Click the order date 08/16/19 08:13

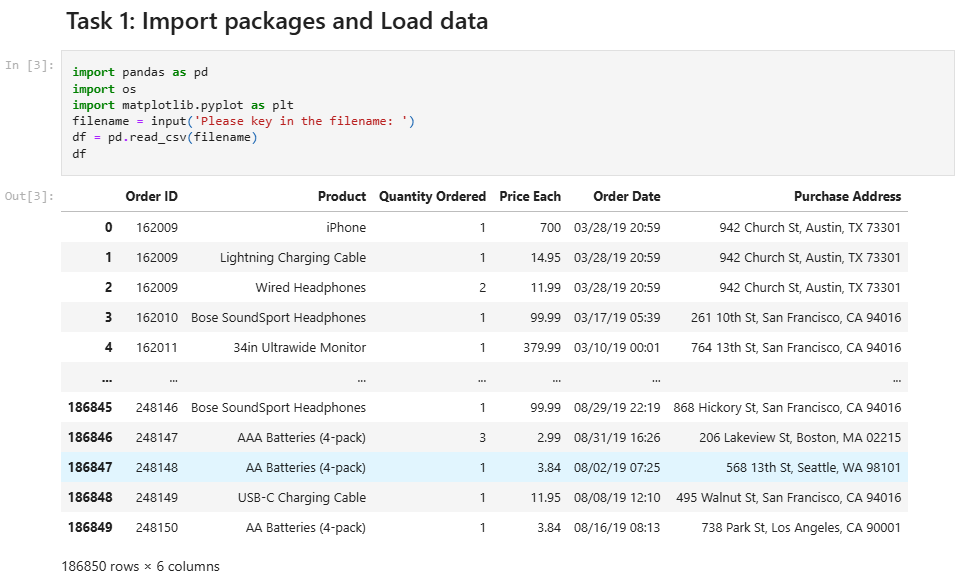click(x=617, y=528)
